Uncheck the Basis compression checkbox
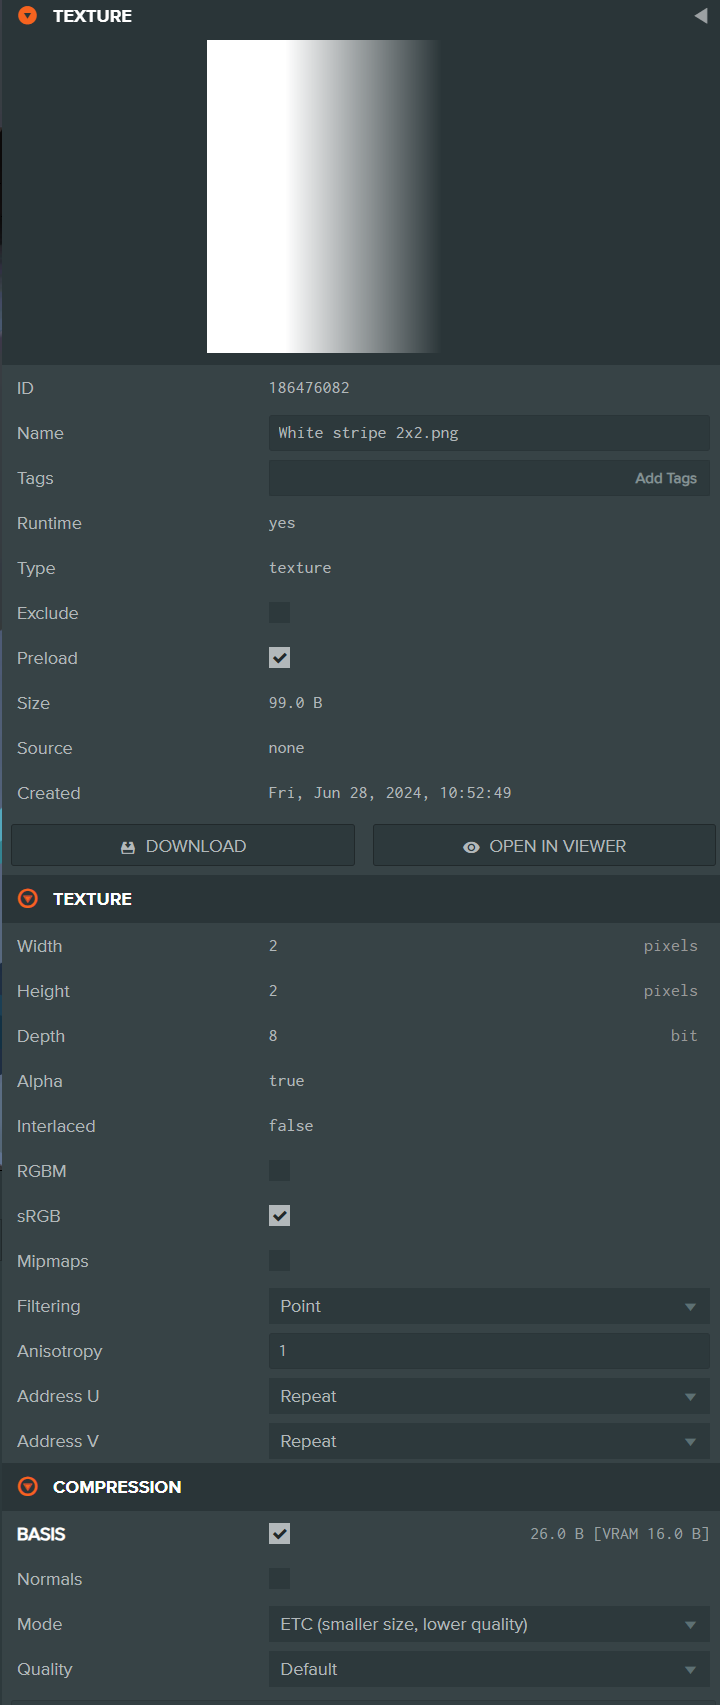 [x=280, y=1534]
